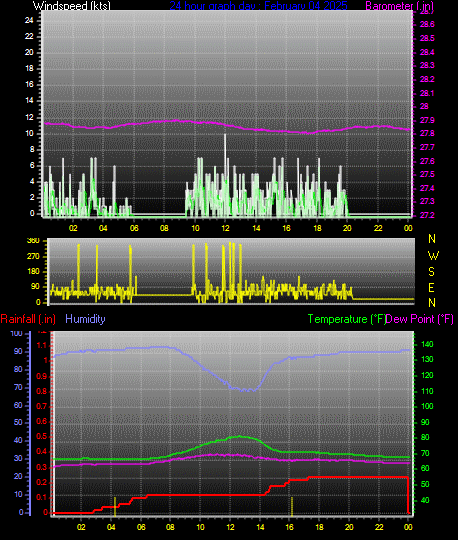Screen dimensions: 458x540
Task: Click the '24 hour graph day : February 04 2025' heading
Action: point(258,6)
